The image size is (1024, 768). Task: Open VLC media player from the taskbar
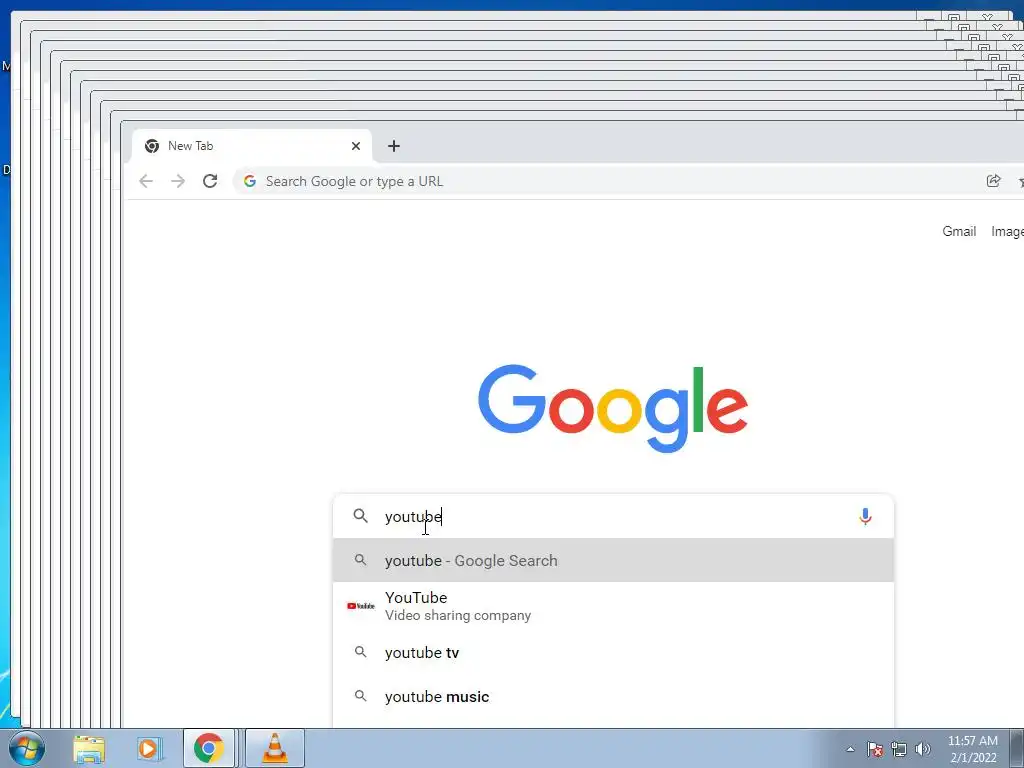274,748
